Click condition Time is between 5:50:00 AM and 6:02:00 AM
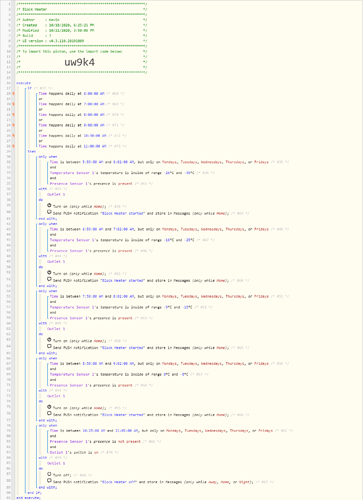This screenshot has width=364, height=500. [159, 162]
